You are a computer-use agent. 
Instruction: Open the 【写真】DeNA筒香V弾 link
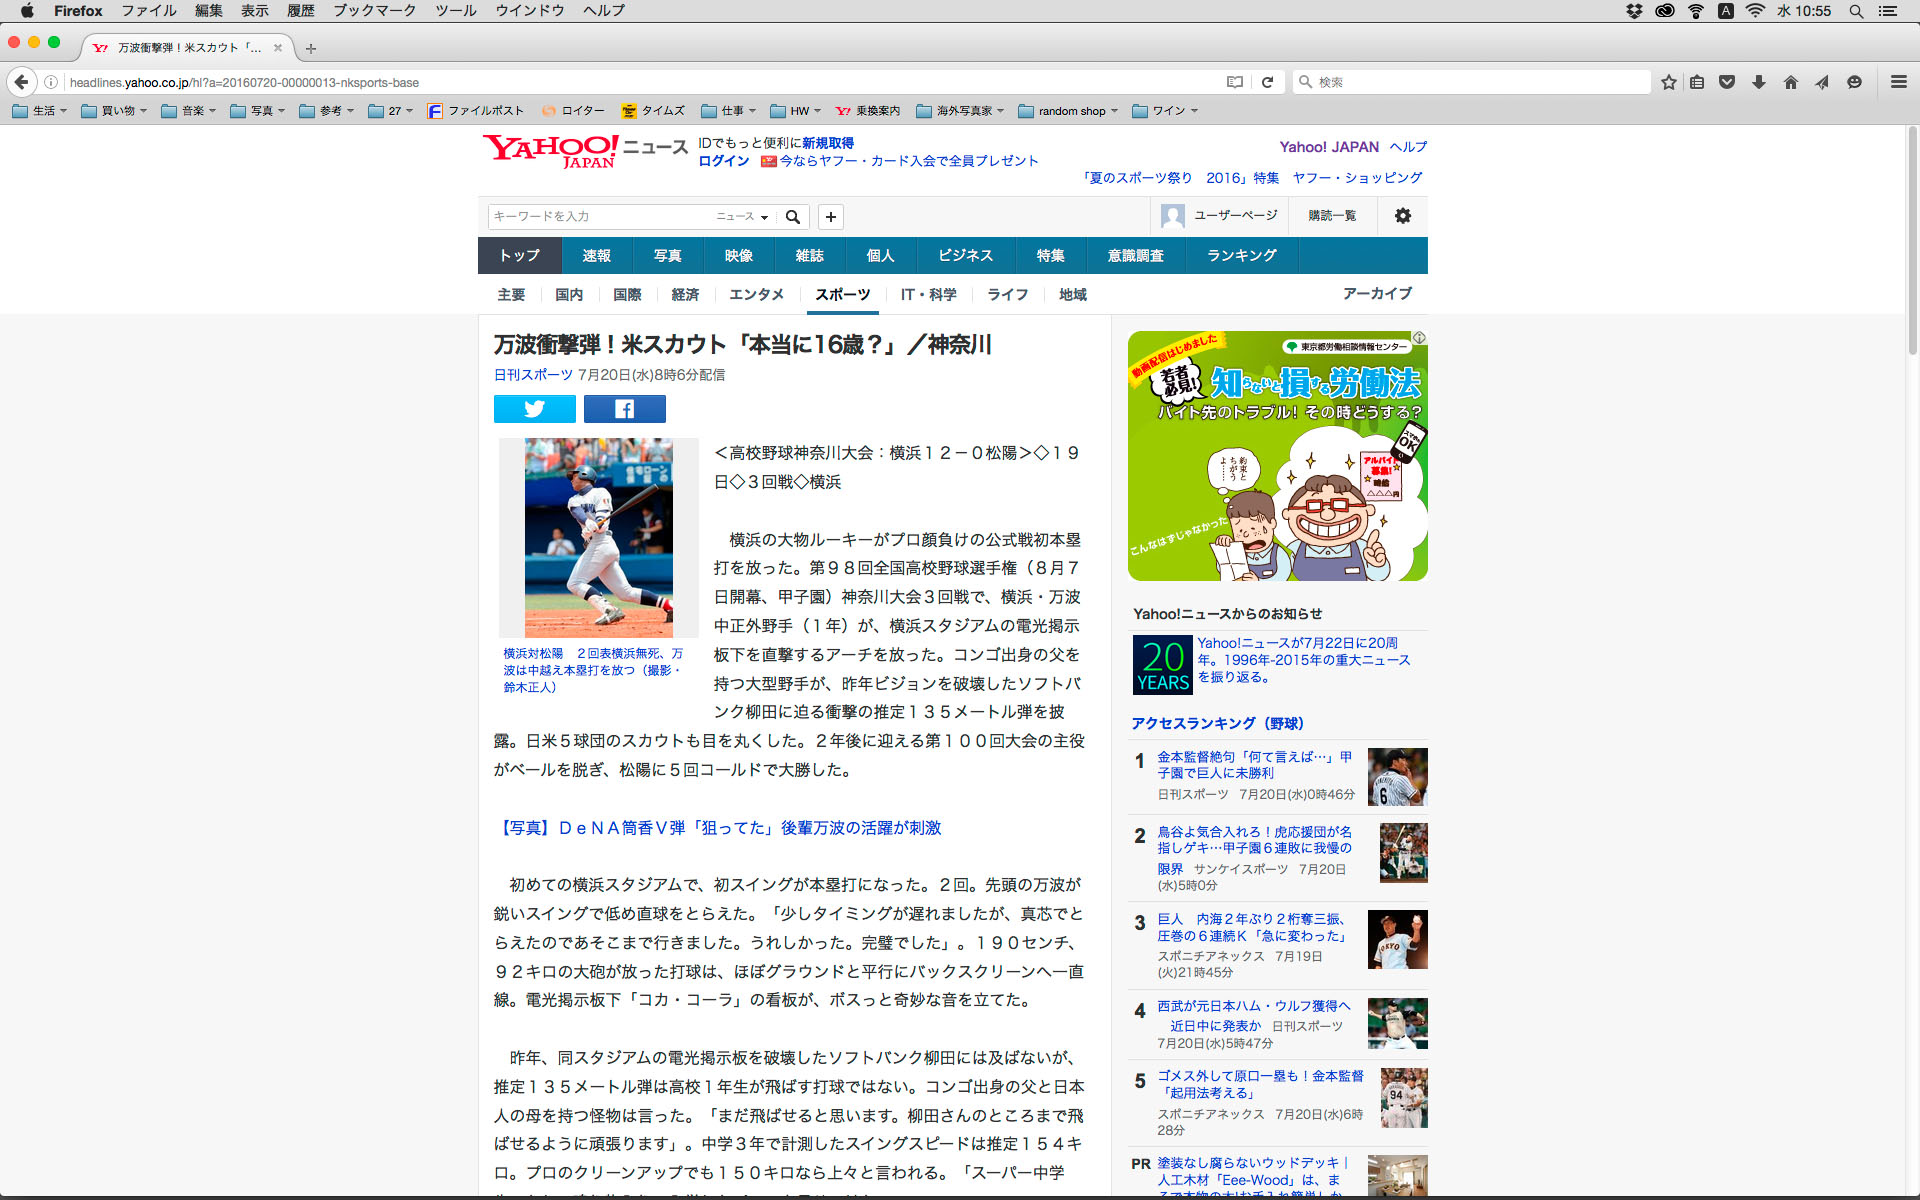[x=718, y=828]
